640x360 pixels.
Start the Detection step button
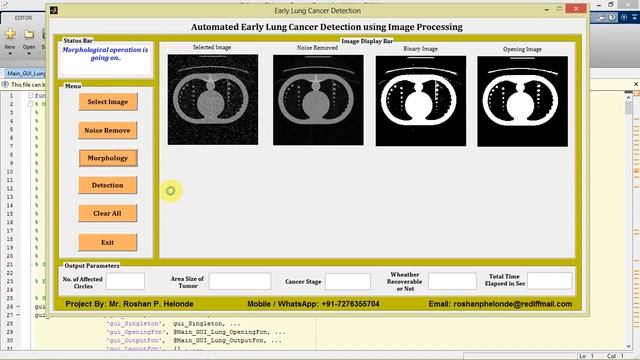(x=108, y=185)
